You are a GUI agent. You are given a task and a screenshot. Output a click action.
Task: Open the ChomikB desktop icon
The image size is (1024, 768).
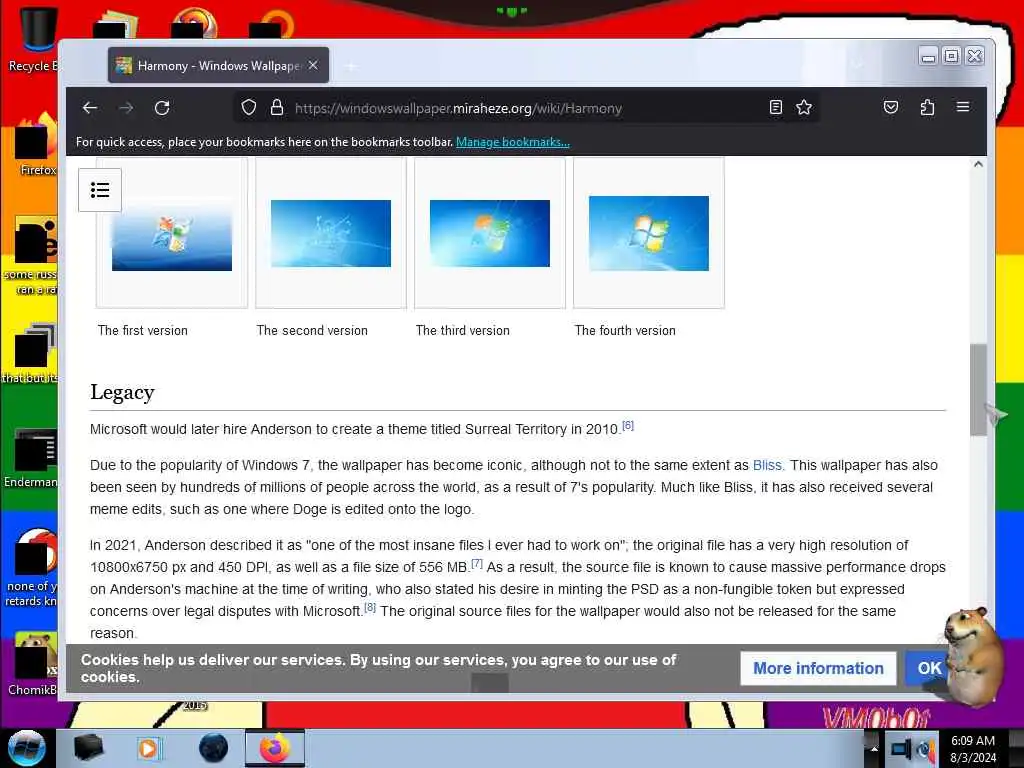coord(33,664)
